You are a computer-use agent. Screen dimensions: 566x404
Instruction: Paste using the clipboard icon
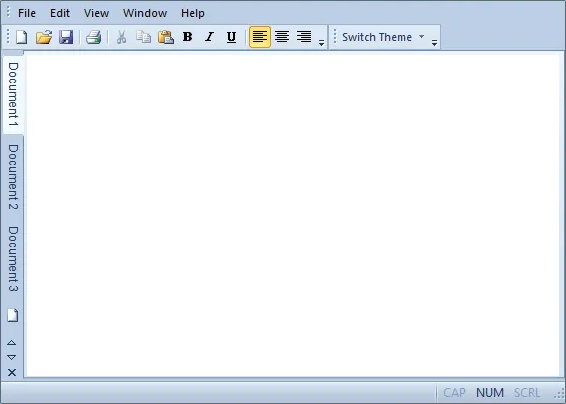pyautogui.click(x=166, y=37)
